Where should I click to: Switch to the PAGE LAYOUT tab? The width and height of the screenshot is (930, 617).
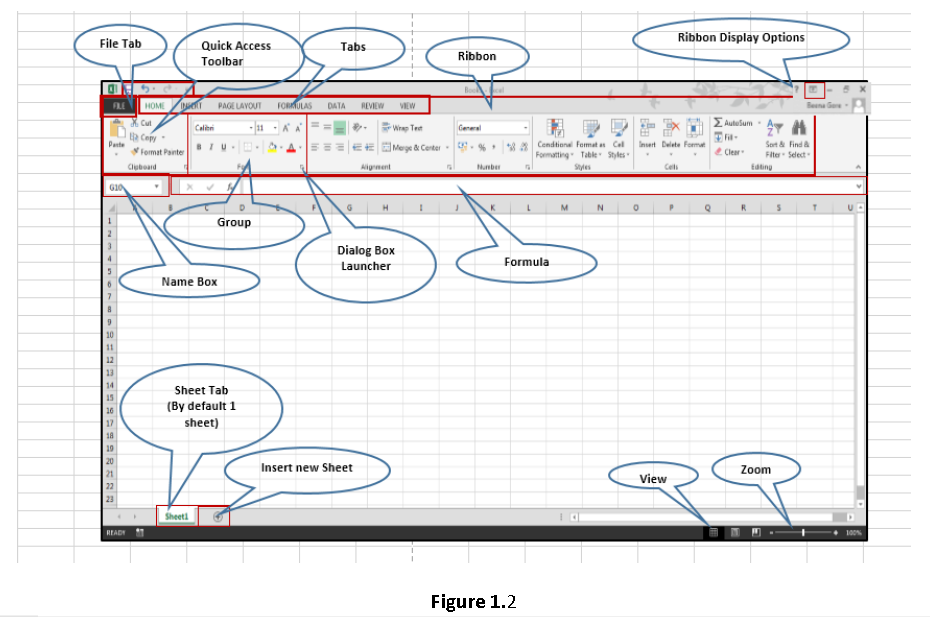(240, 106)
